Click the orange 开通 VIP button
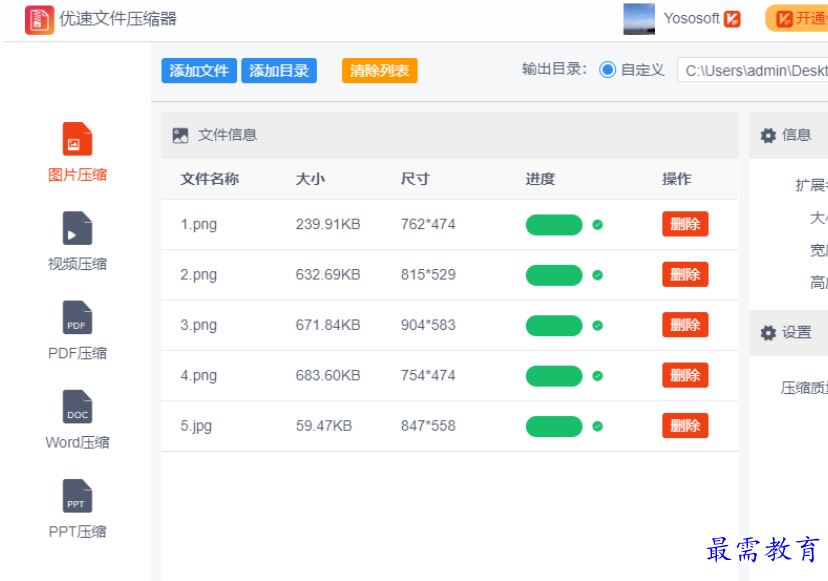828x581 pixels. pyautogui.click(x=798, y=19)
